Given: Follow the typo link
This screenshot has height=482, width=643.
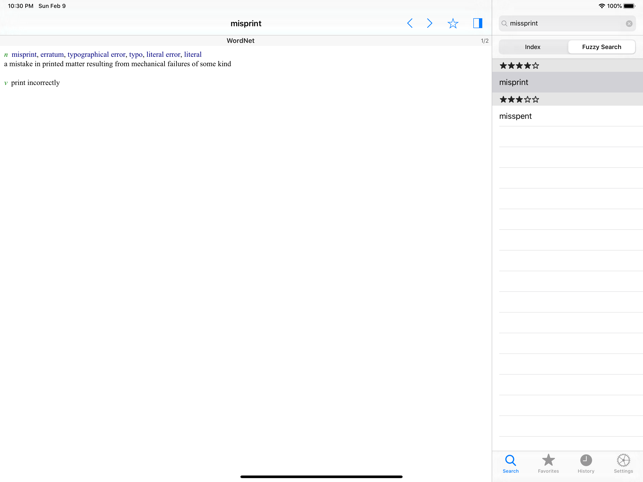Looking at the screenshot, I should pos(136,55).
